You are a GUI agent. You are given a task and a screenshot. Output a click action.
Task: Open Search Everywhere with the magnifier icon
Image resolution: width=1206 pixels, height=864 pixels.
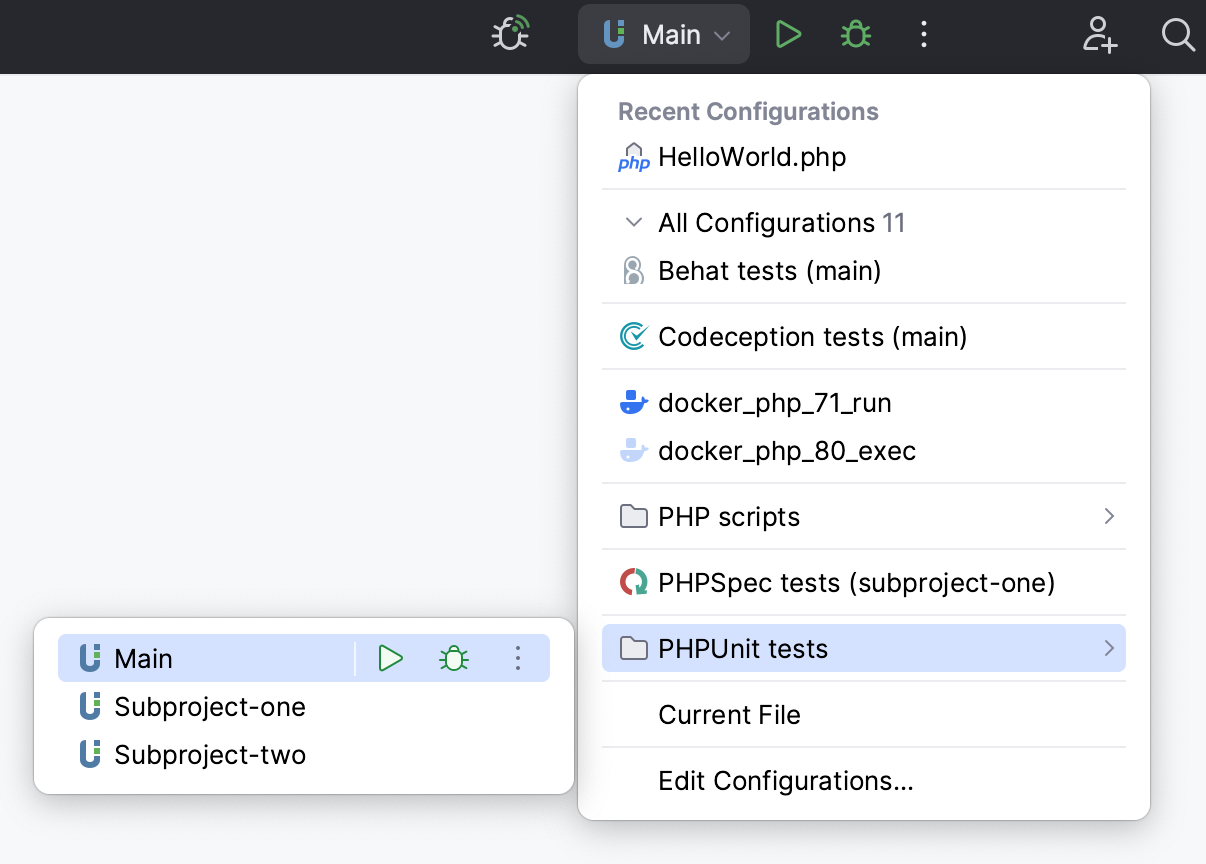coord(1178,36)
